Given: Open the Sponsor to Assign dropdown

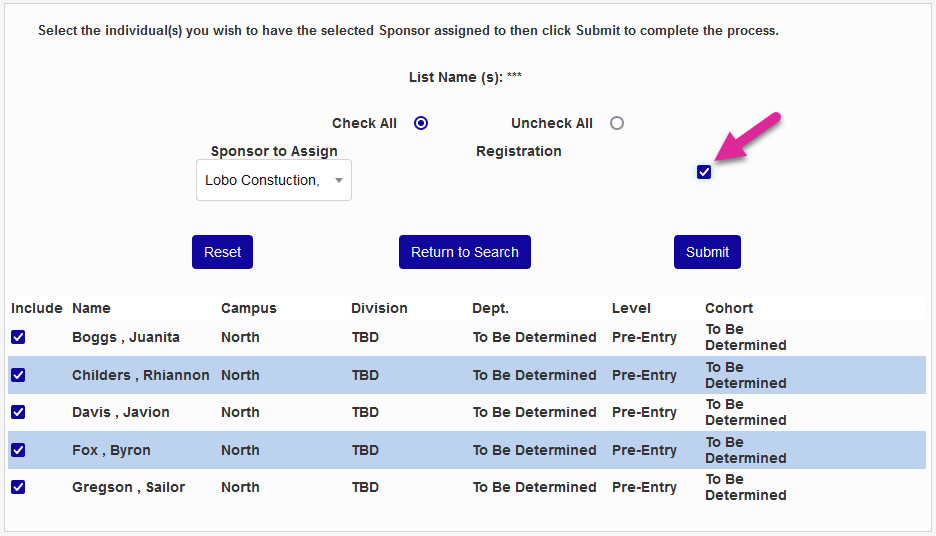Looking at the screenshot, I should pyautogui.click(x=273, y=180).
